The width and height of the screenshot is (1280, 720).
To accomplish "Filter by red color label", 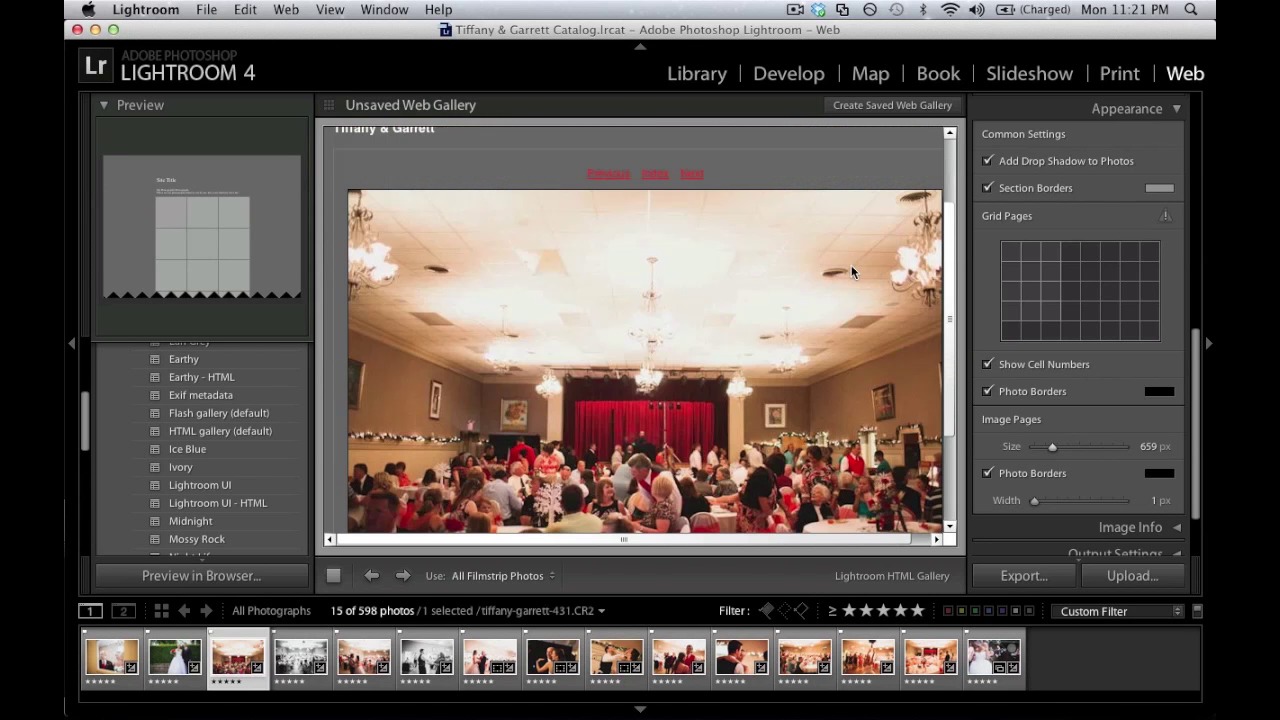I will click(948, 611).
